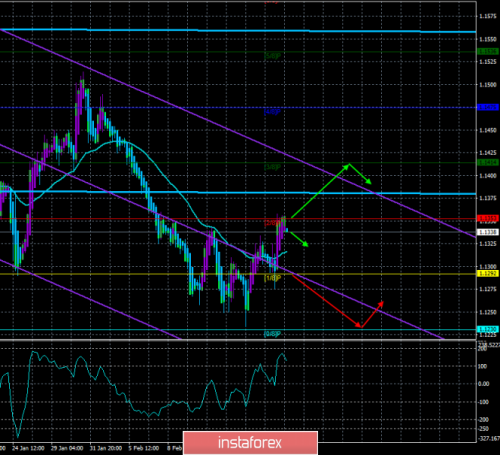Select the 1.1500 price axis label
The height and width of the screenshot is (455, 500).
click(488, 85)
